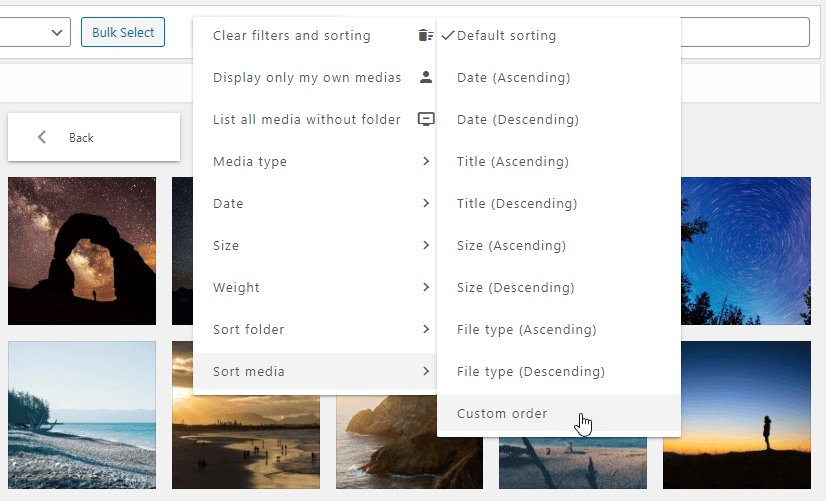
Task: Select the Milky Way rock arch thumbnail
Action: 82,251
